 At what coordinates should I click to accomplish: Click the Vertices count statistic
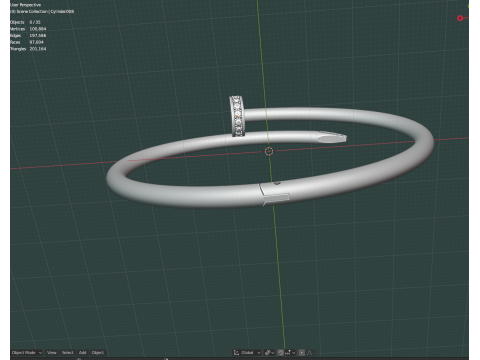tap(28, 29)
